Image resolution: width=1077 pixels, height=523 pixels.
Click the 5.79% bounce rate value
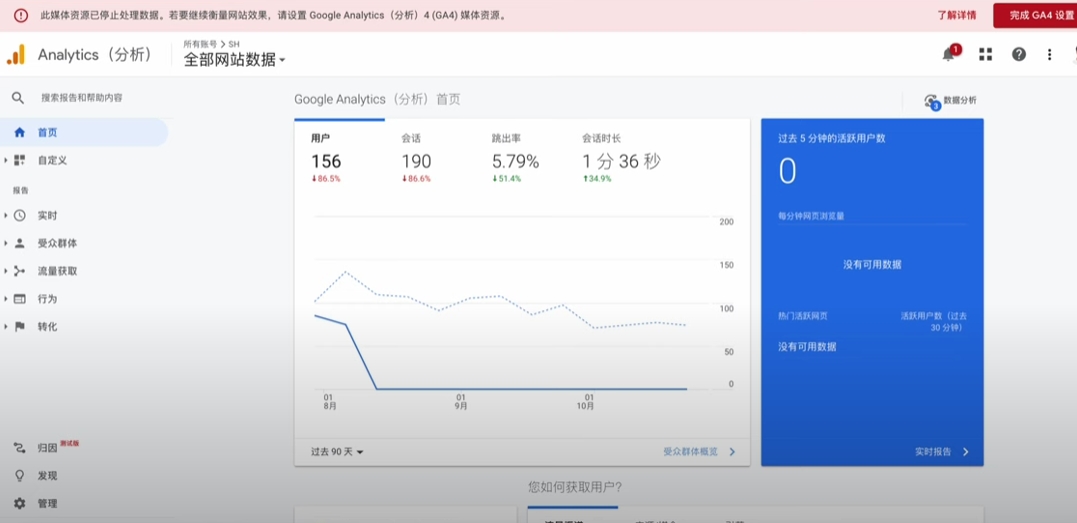tap(515, 162)
